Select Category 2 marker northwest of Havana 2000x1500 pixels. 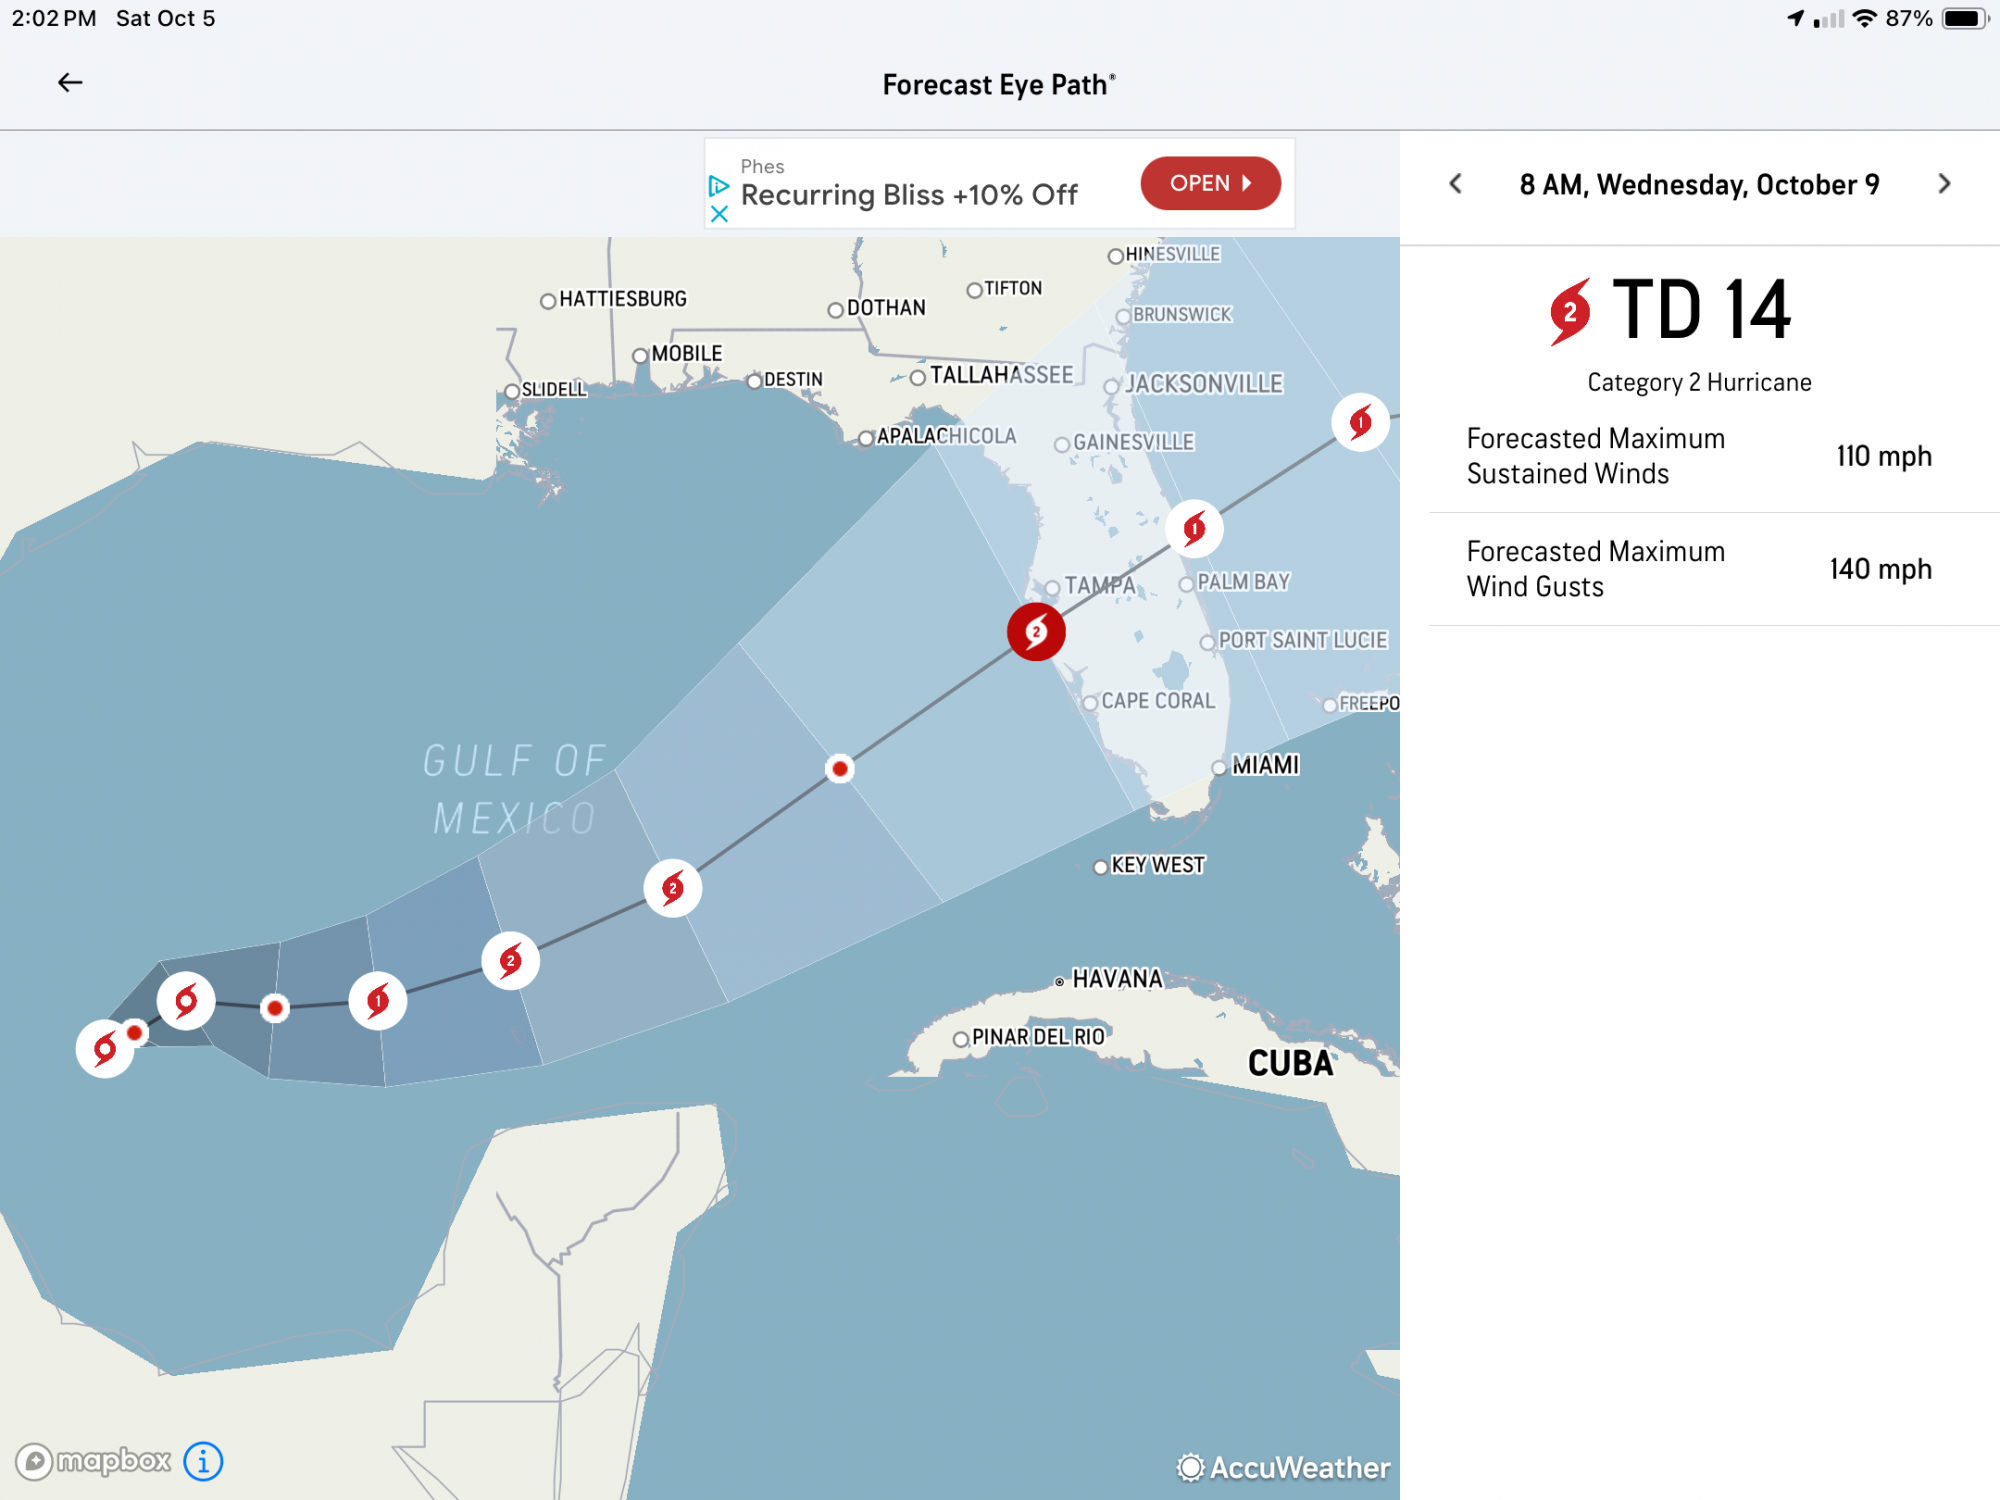673,888
